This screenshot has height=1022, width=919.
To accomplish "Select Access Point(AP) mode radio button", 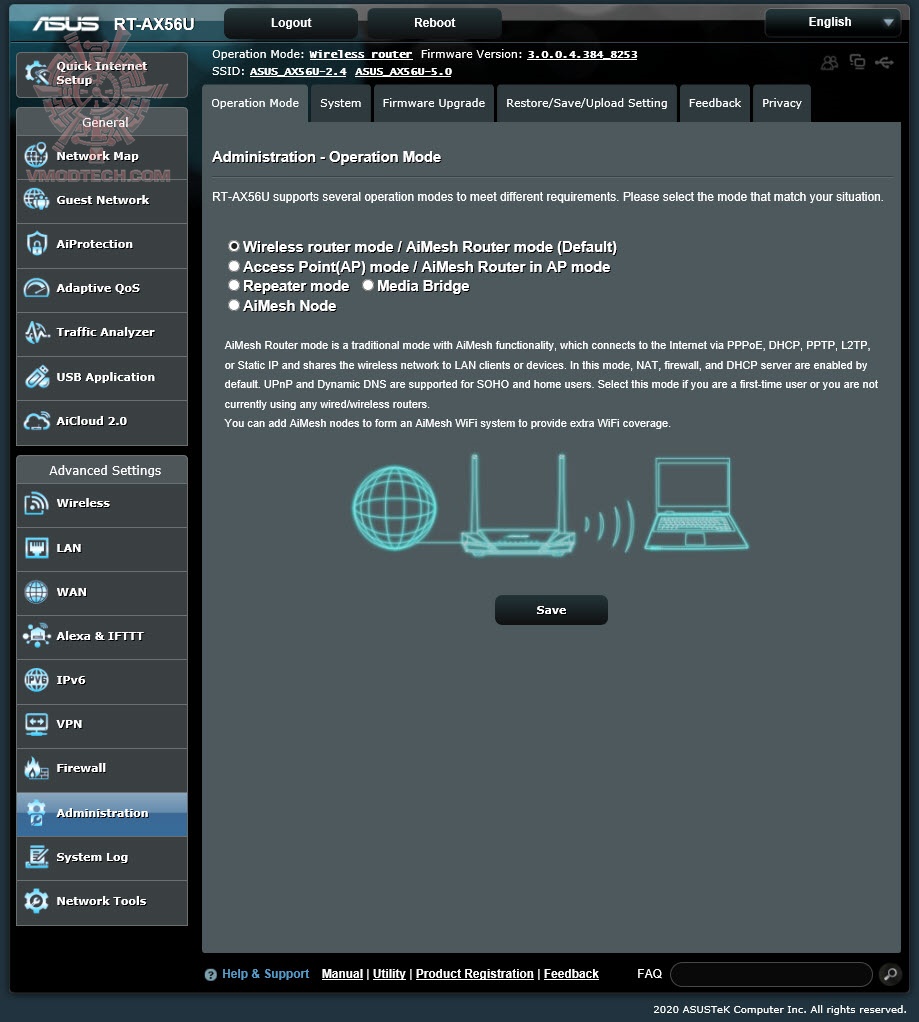I will pyautogui.click(x=234, y=266).
